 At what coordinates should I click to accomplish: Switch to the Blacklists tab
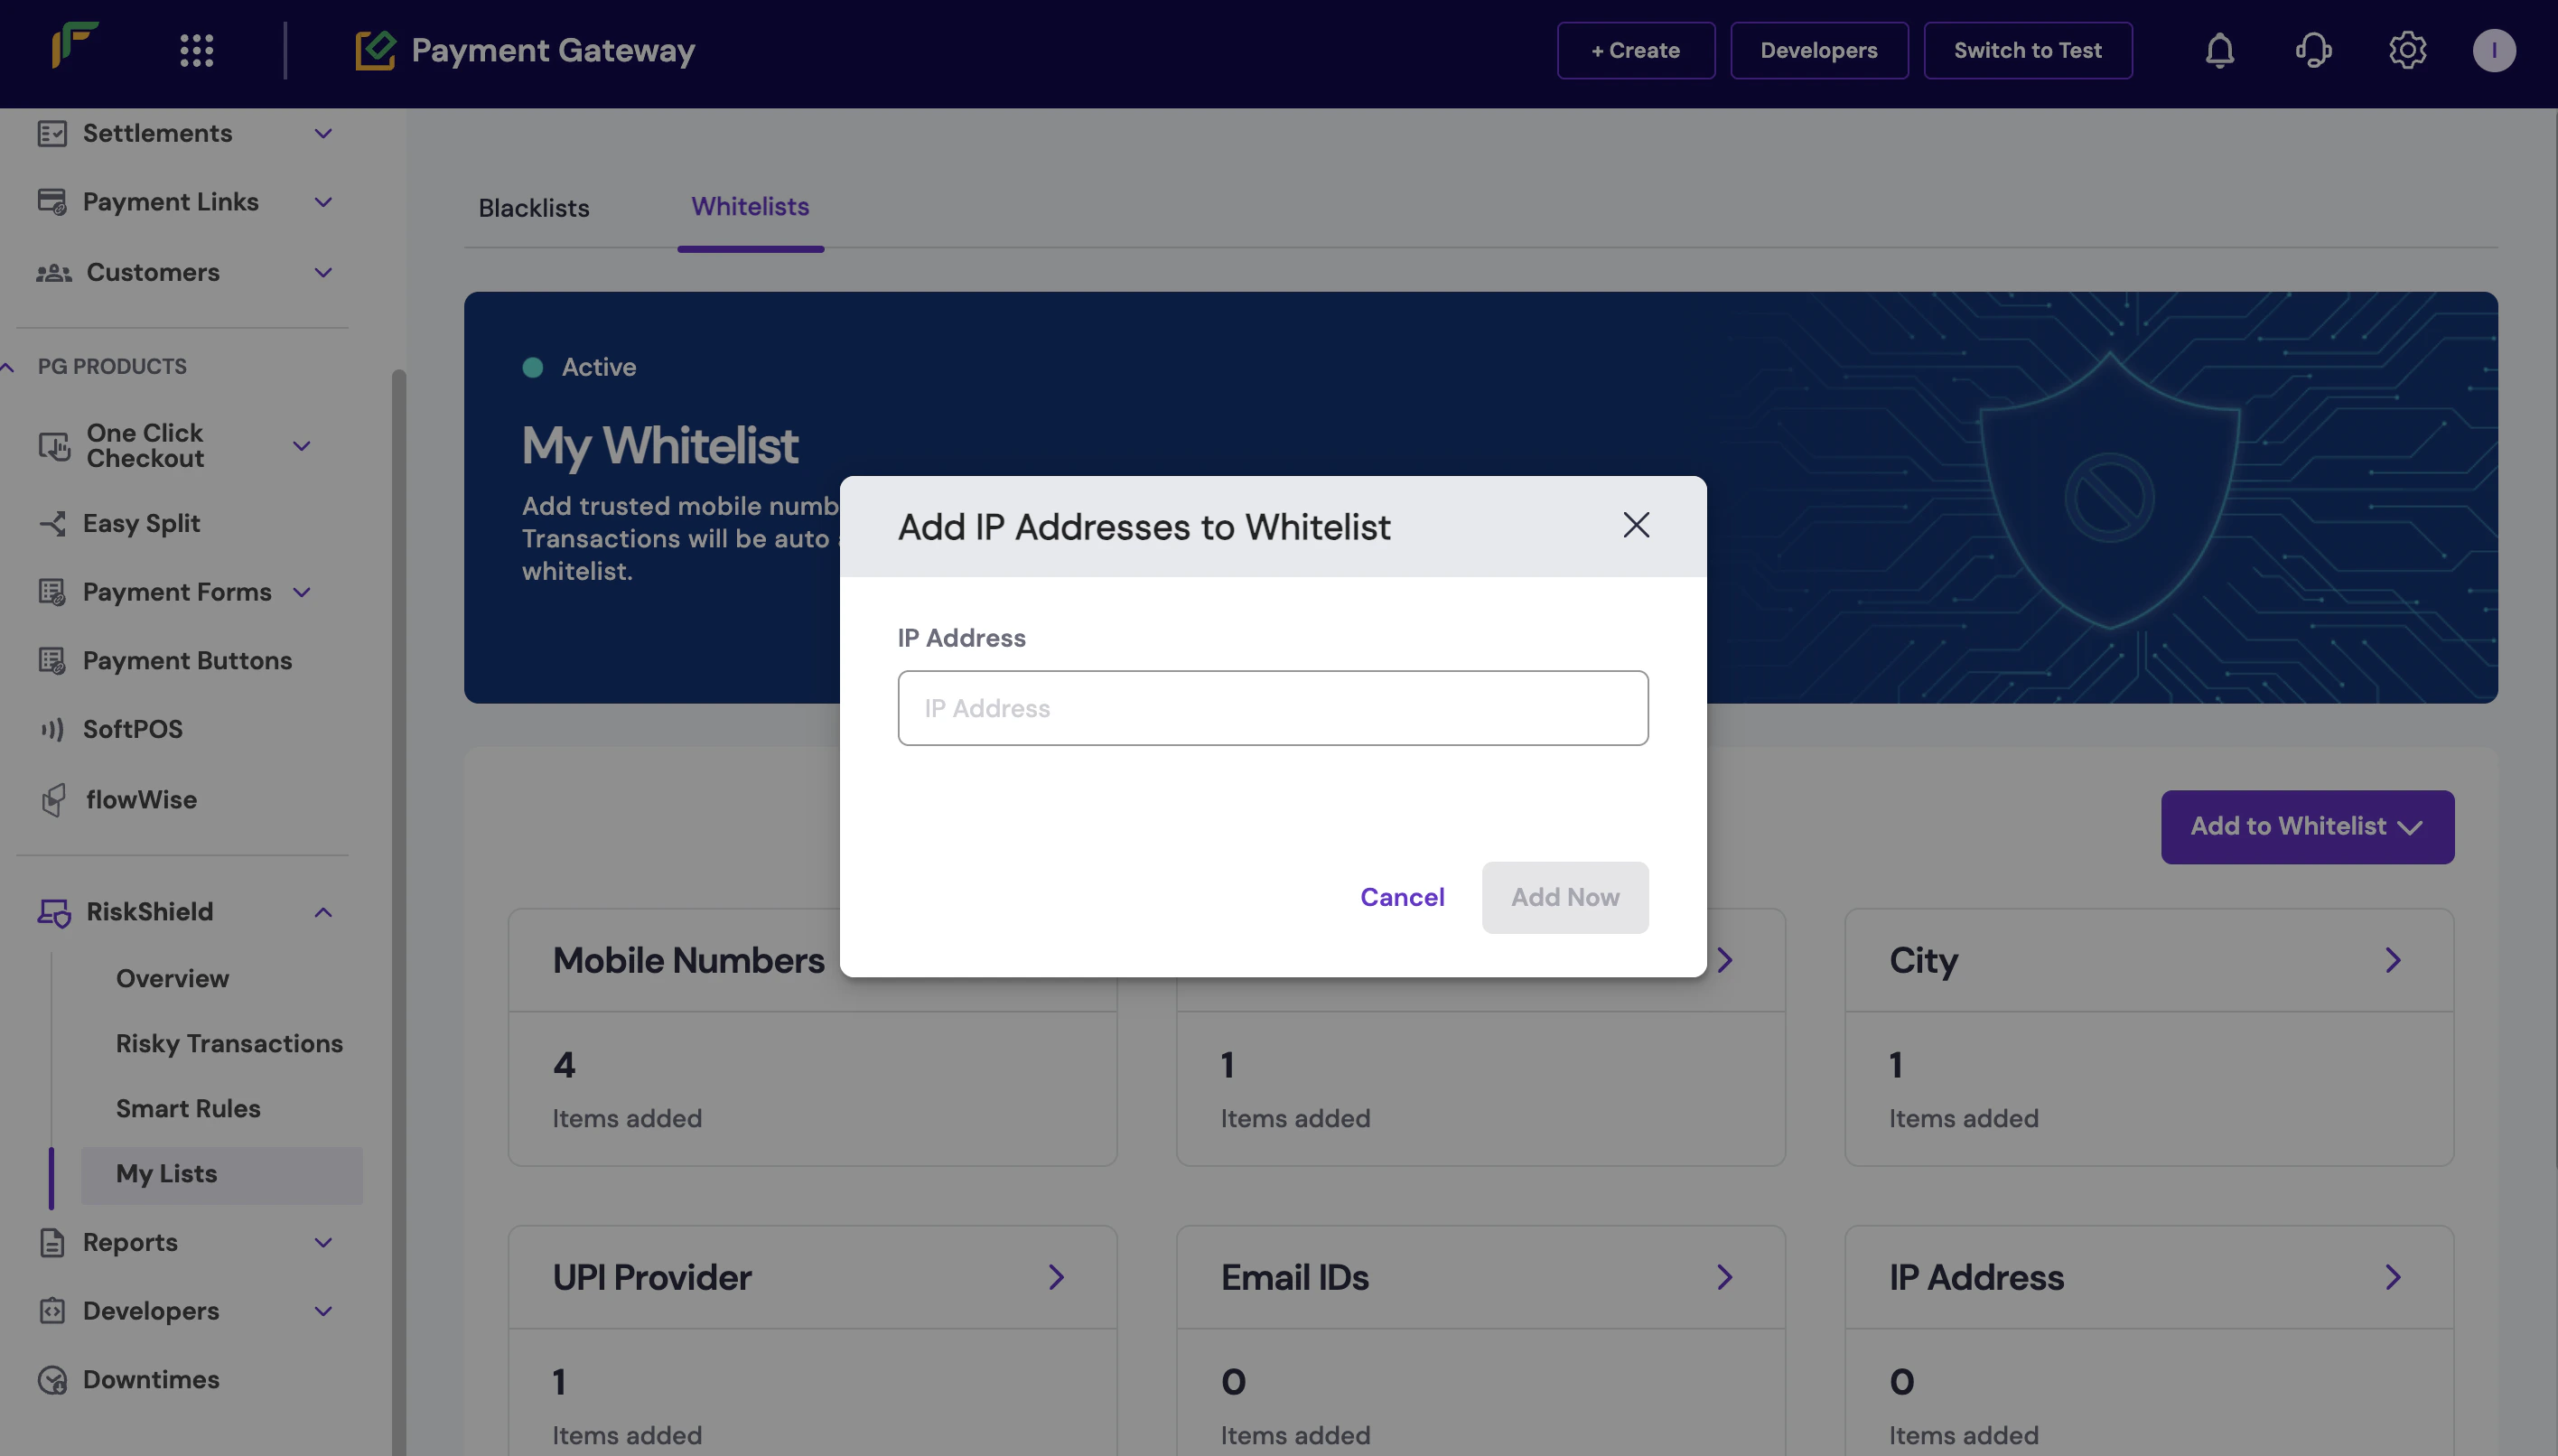click(x=534, y=208)
